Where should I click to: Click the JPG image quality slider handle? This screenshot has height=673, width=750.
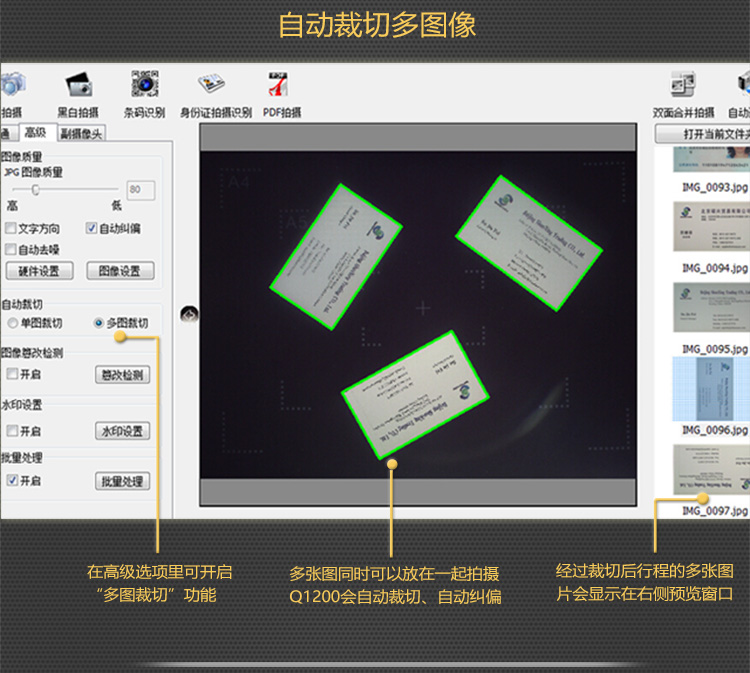[x=35, y=190]
